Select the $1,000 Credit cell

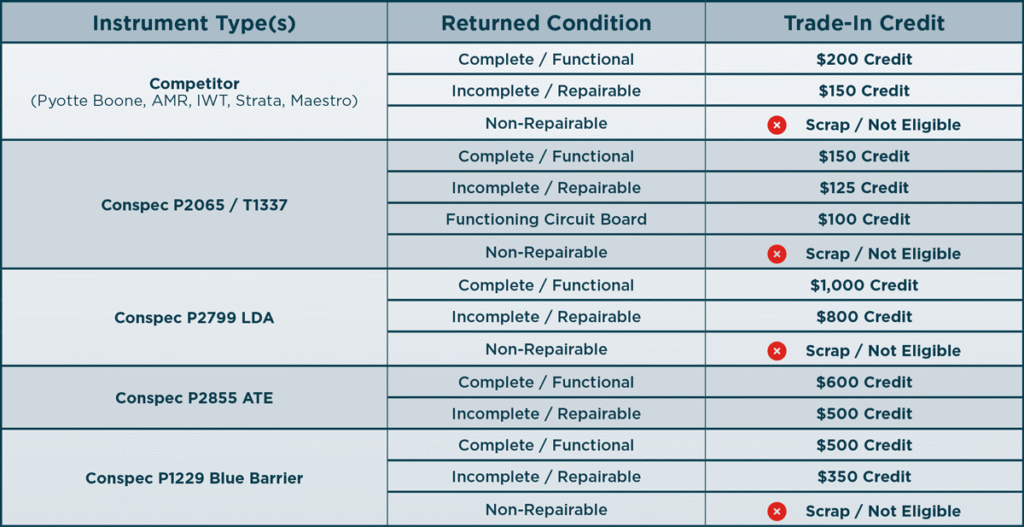[x=864, y=285]
